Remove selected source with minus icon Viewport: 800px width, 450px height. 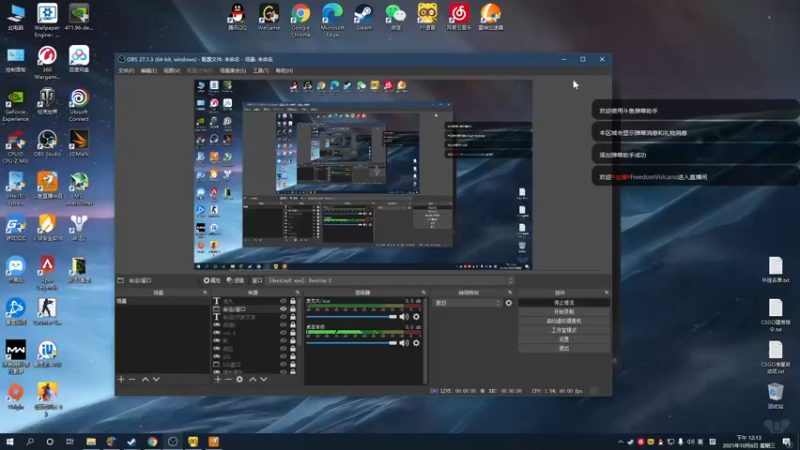pos(229,379)
